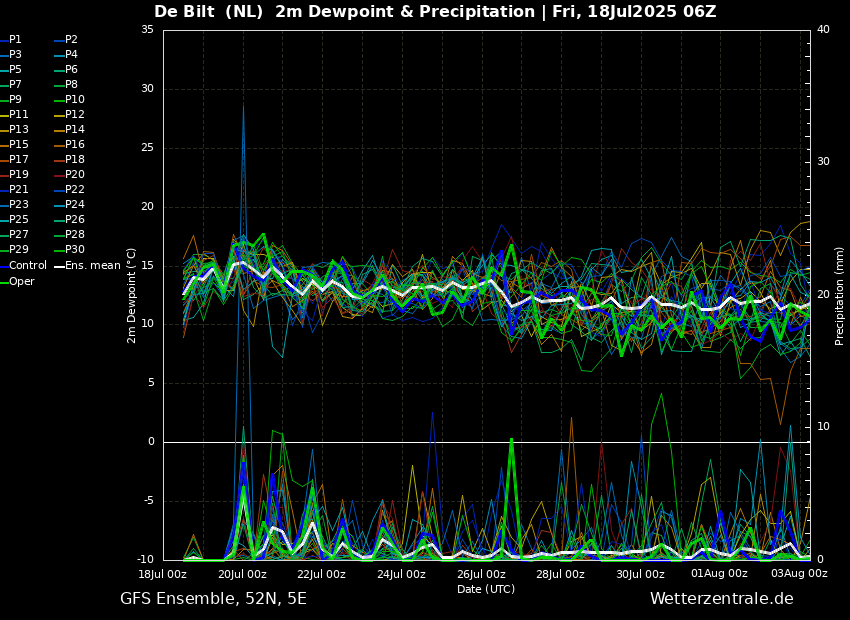Click the Date (UTC) axis label
850x620 pixels.
[486, 589]
